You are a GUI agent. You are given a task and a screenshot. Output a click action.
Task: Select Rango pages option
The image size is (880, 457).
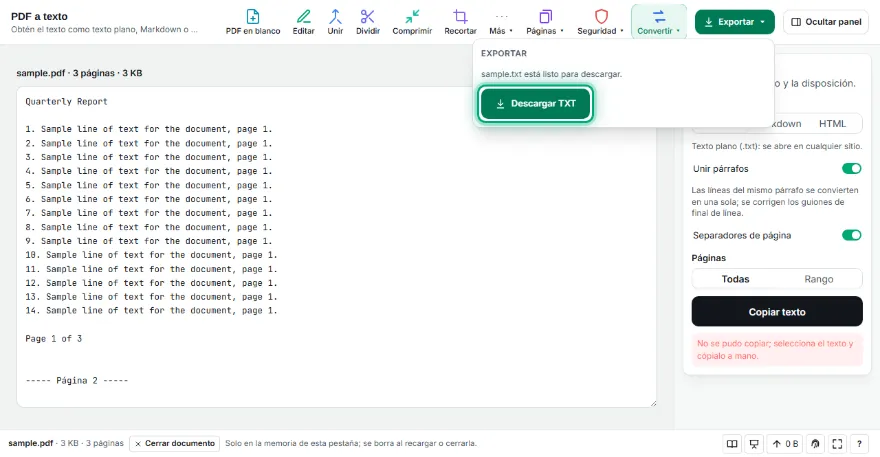(x=819, y=279)
